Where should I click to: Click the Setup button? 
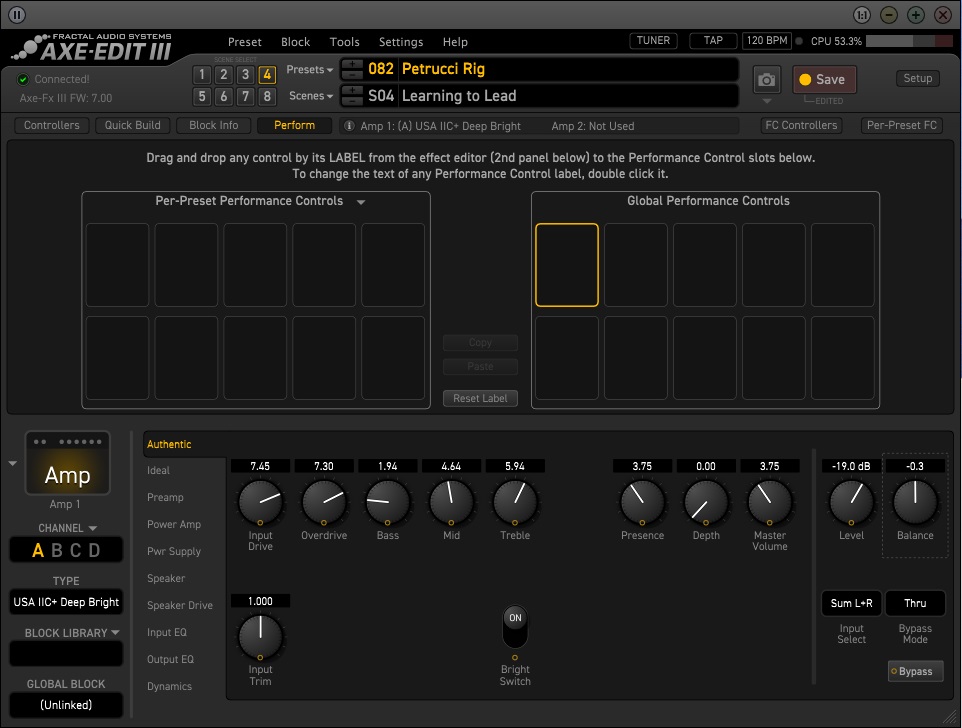[x=917, y=79]
